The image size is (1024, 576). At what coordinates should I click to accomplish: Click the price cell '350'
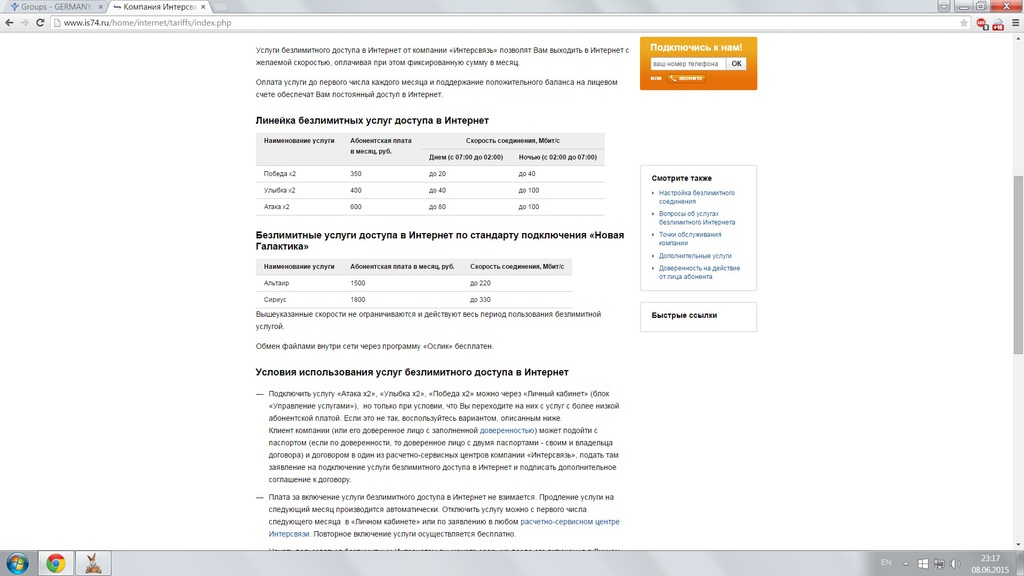coord(356,174)
